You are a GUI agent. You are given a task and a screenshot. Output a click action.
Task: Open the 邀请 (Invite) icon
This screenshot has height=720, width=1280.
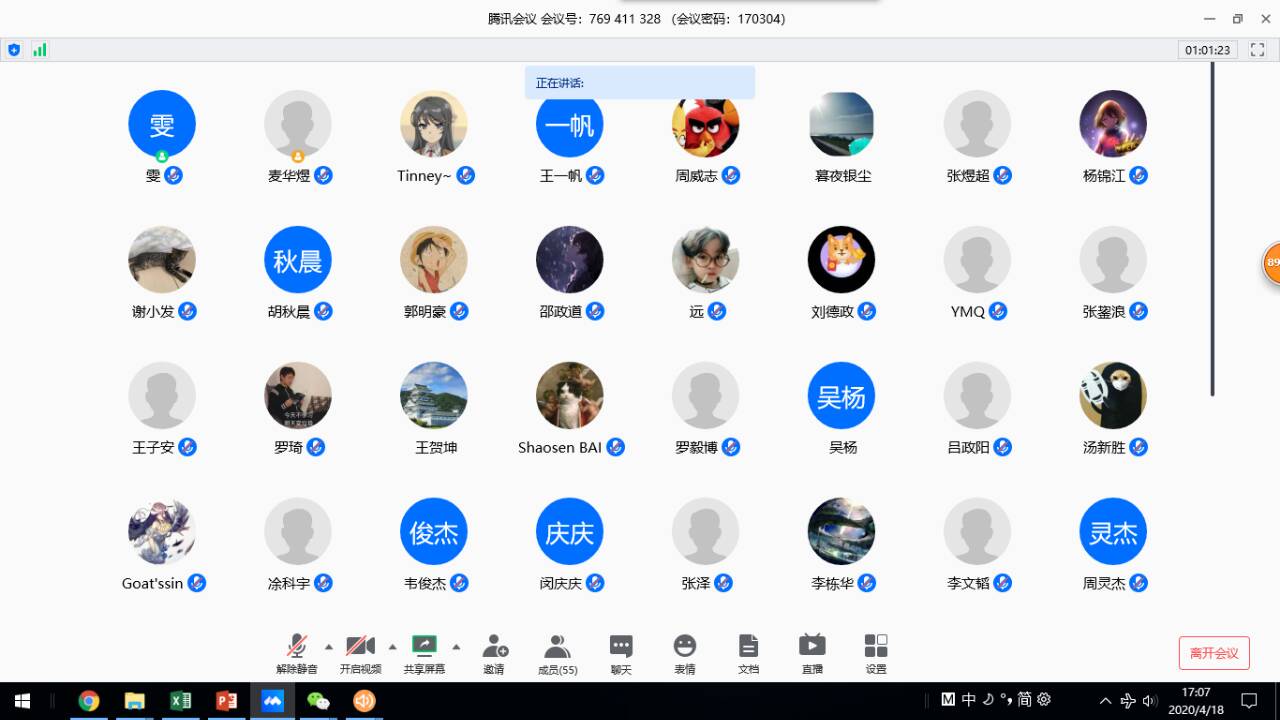[x=494, y=652]
